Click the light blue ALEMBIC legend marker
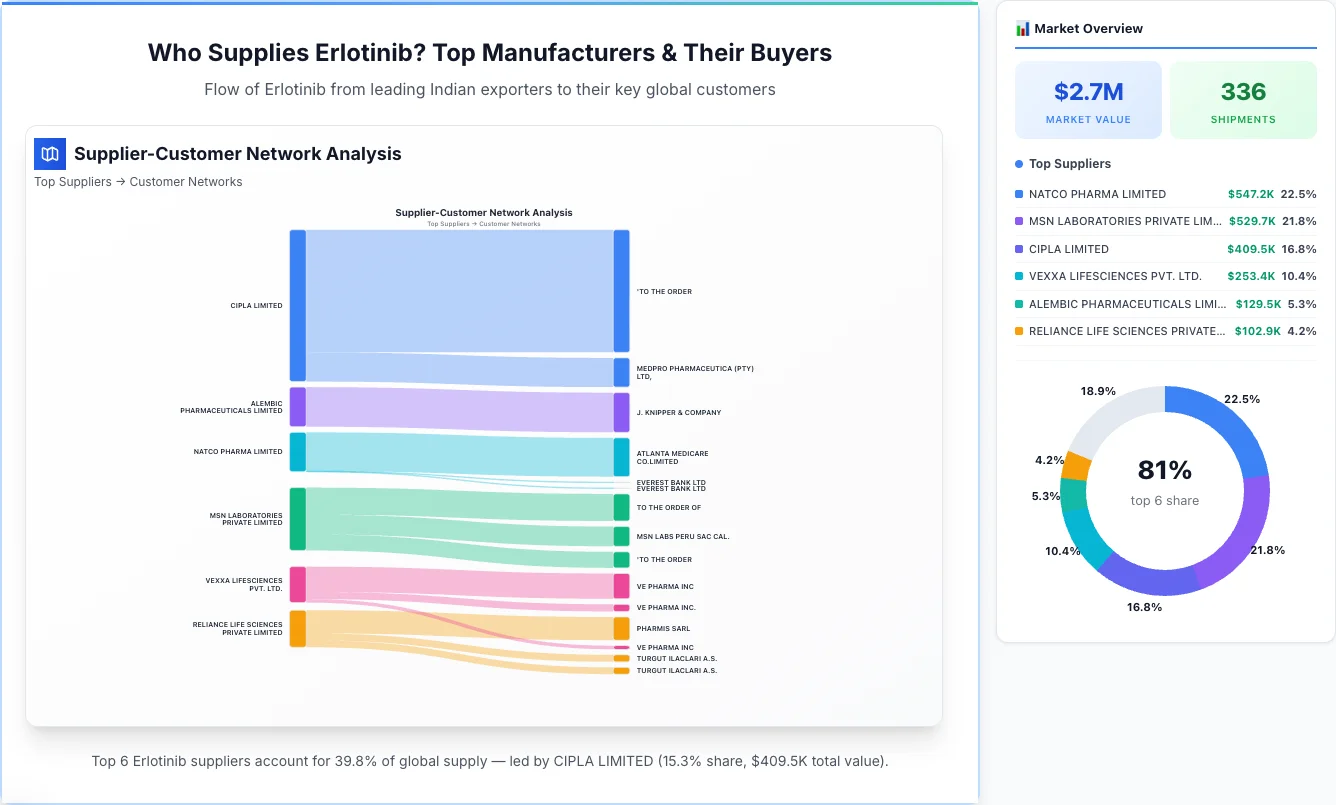The width and height of the screenshot is (1336, 805). pos(1017,304)
